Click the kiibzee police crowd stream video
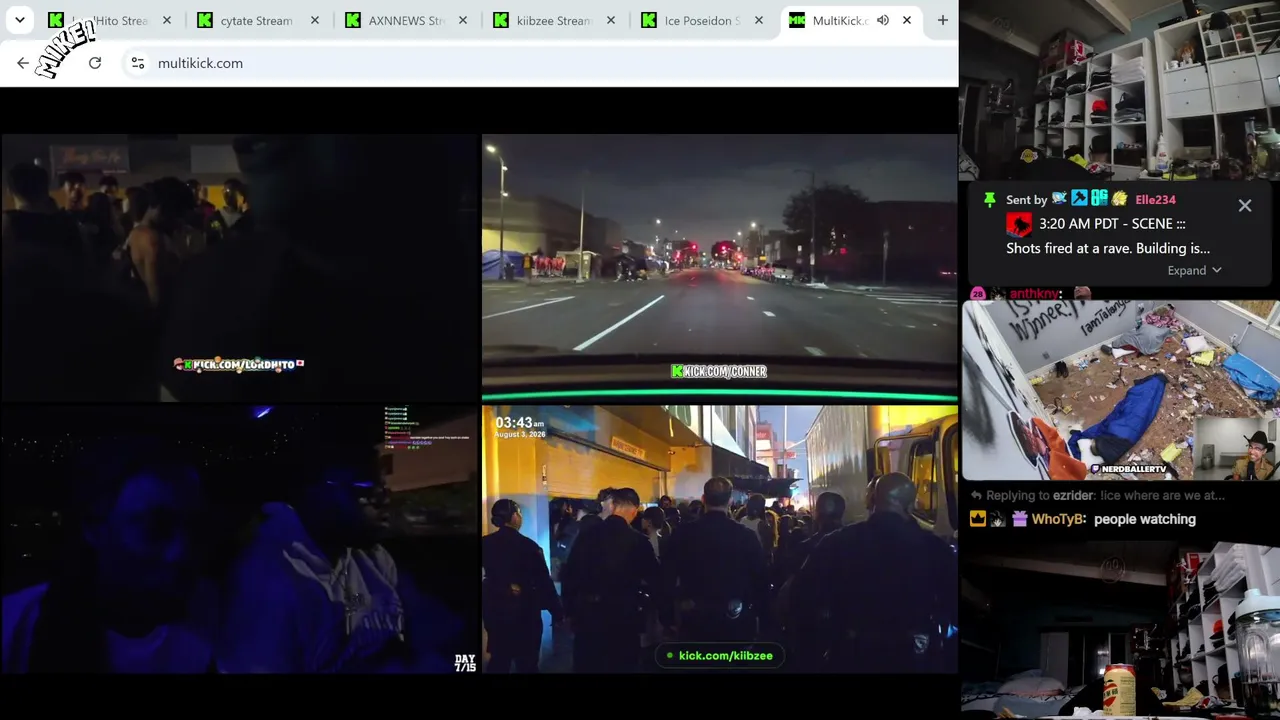Screen dimensions: 1280x720 click(x=720, y=539)
